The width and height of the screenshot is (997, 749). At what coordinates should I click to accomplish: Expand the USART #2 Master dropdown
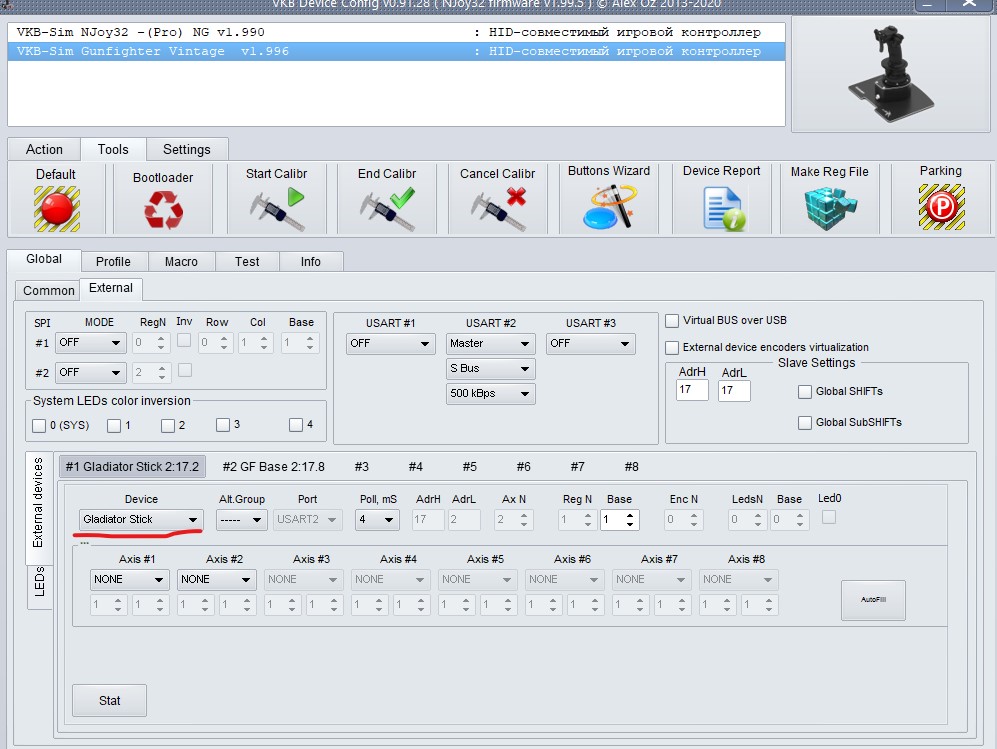point(490,343)
